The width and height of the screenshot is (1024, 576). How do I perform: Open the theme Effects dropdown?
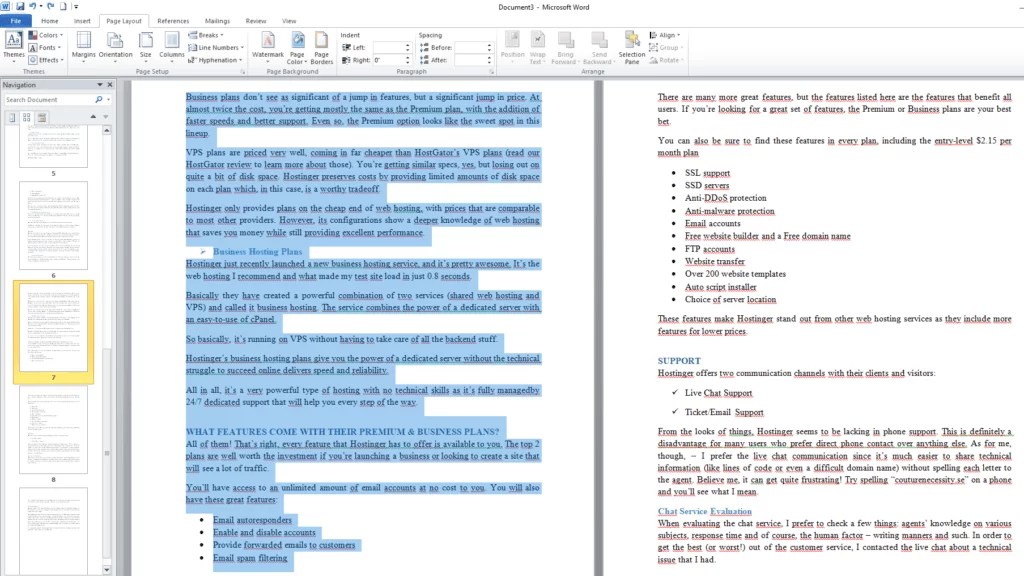(x=46, y=60)
